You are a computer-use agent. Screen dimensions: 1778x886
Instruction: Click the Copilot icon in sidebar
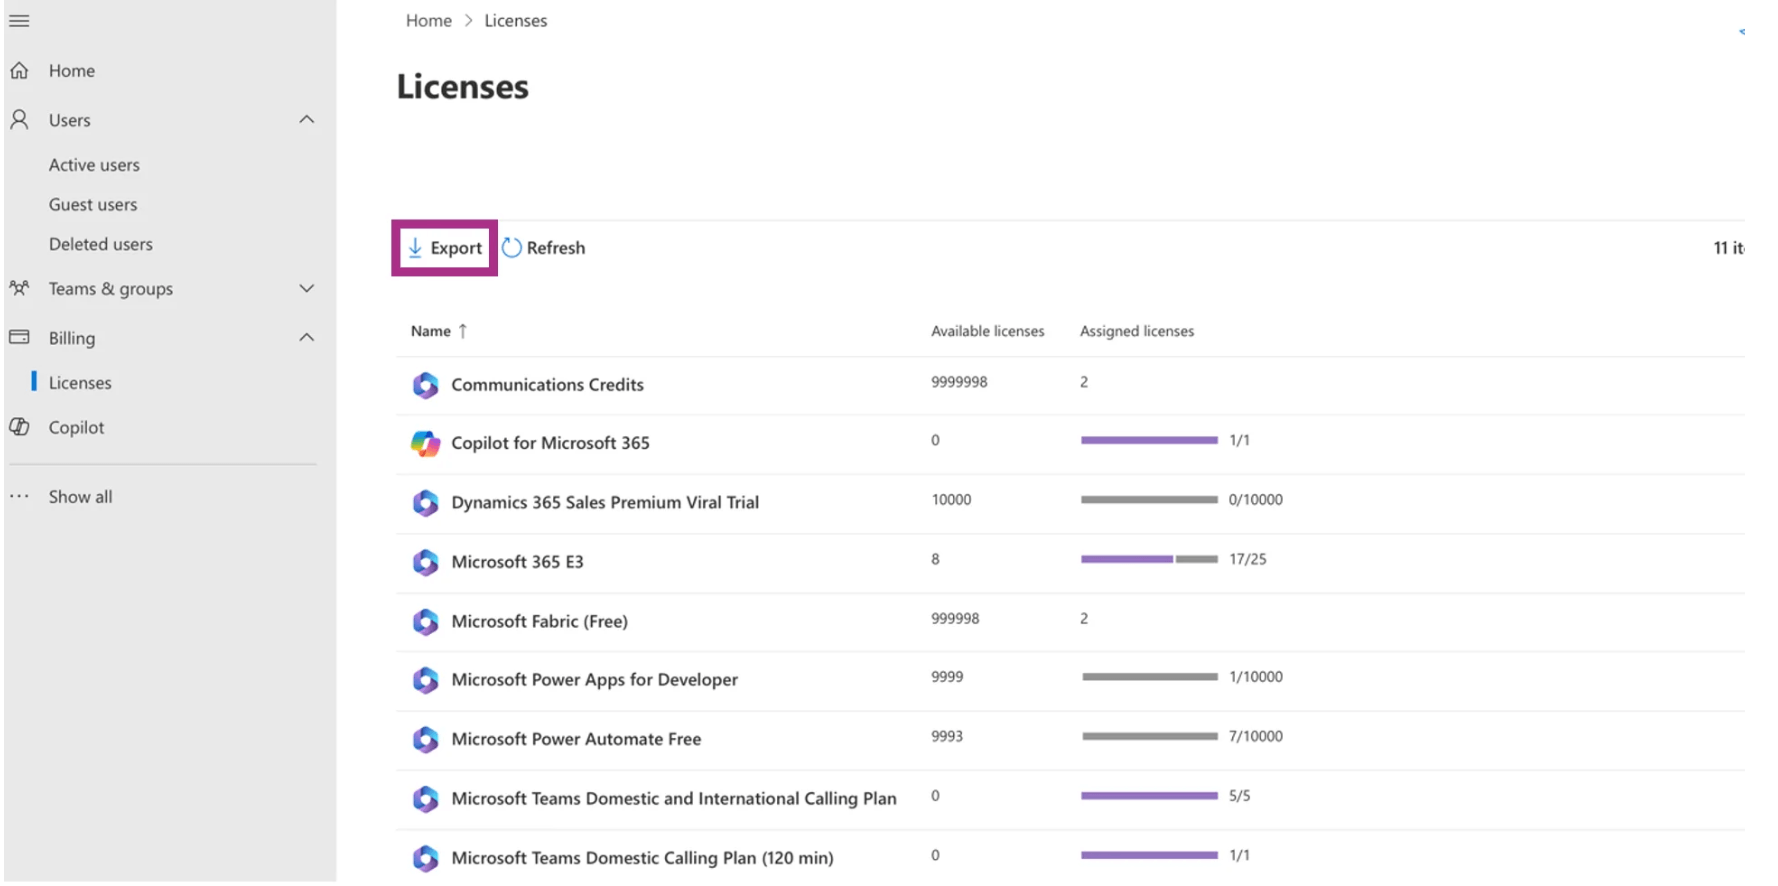(19, 427)
